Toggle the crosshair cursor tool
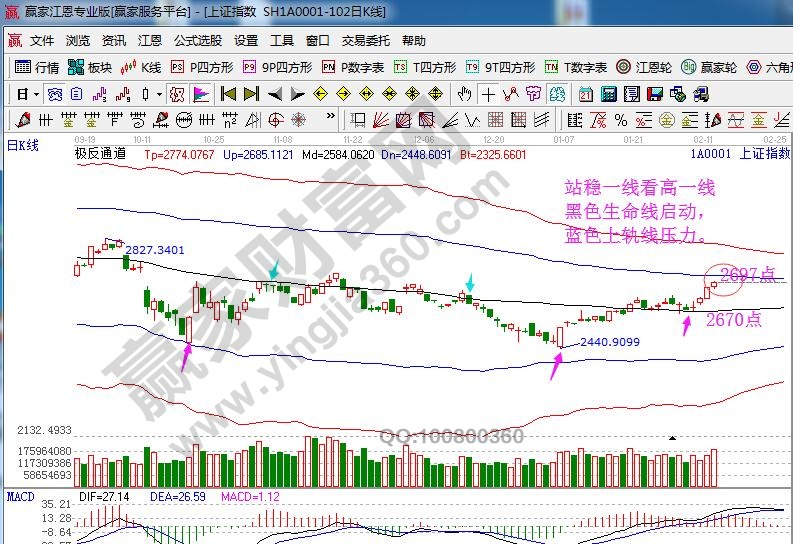793x544 pixels. [x=488, y=94]
